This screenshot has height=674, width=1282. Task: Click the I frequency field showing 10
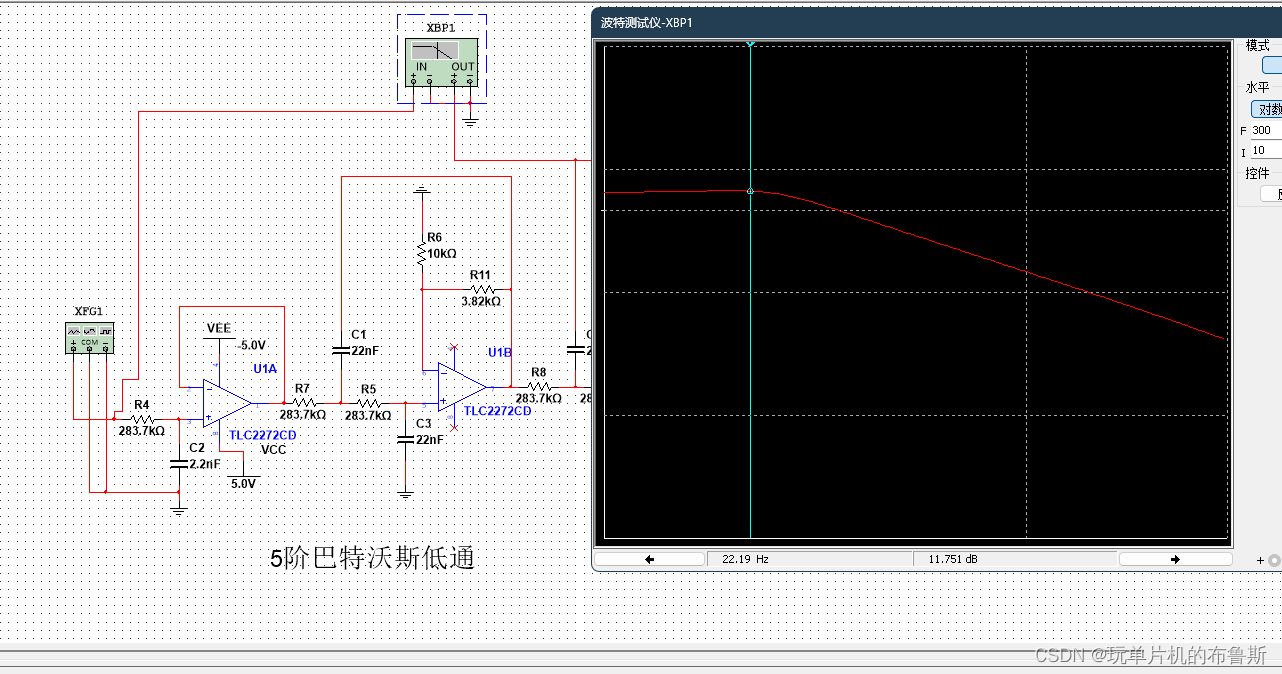(1265, 151)
